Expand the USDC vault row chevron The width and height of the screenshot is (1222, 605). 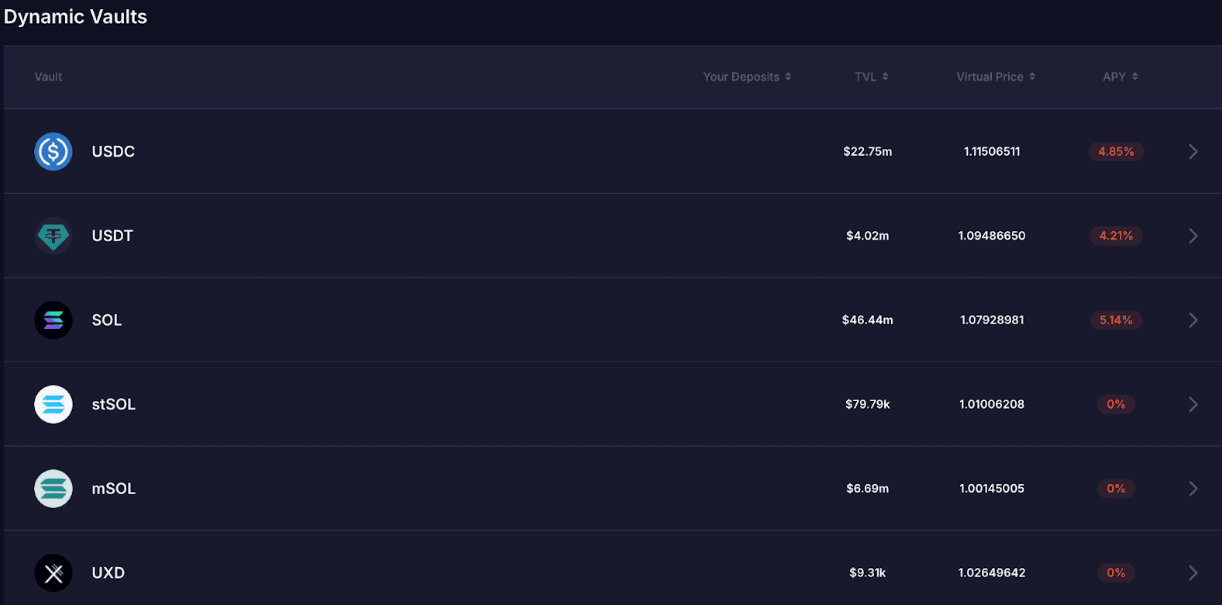[1193, 152]
